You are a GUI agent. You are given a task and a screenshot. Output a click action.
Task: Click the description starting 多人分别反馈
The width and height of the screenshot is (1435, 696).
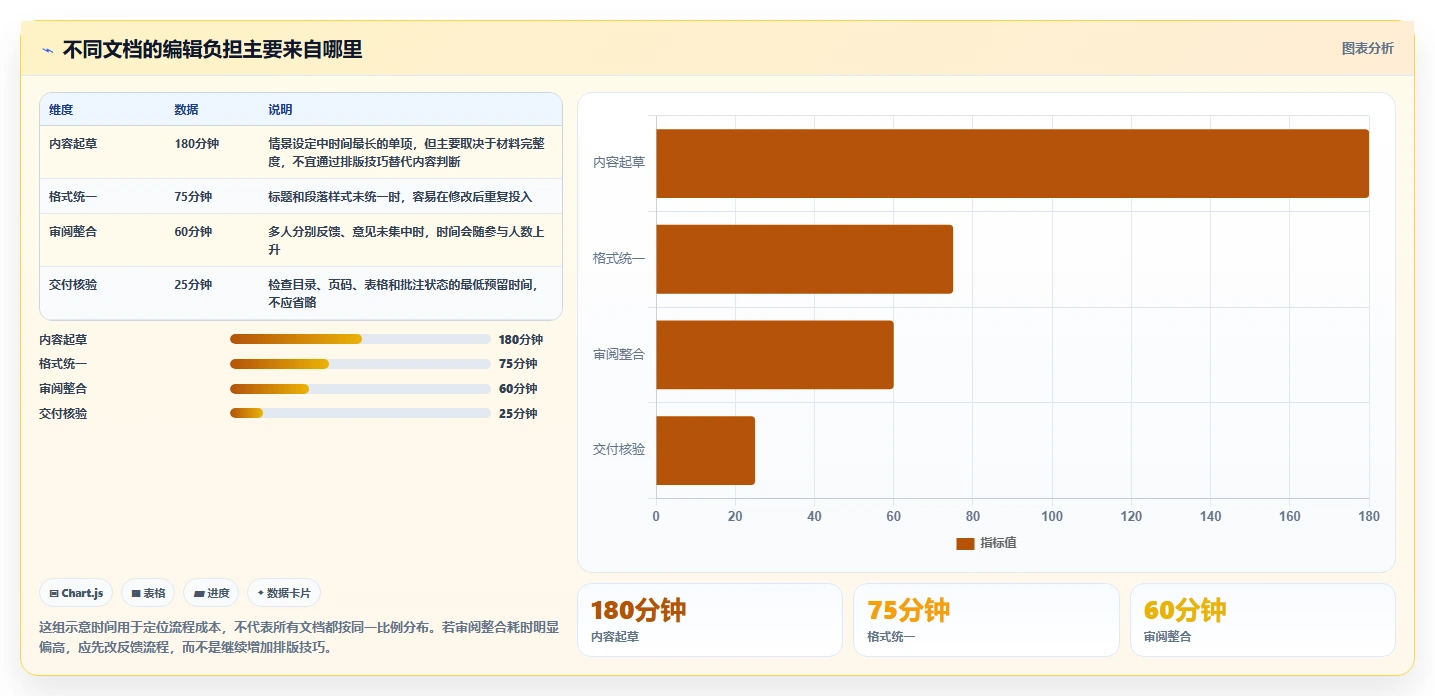point(407,241)
